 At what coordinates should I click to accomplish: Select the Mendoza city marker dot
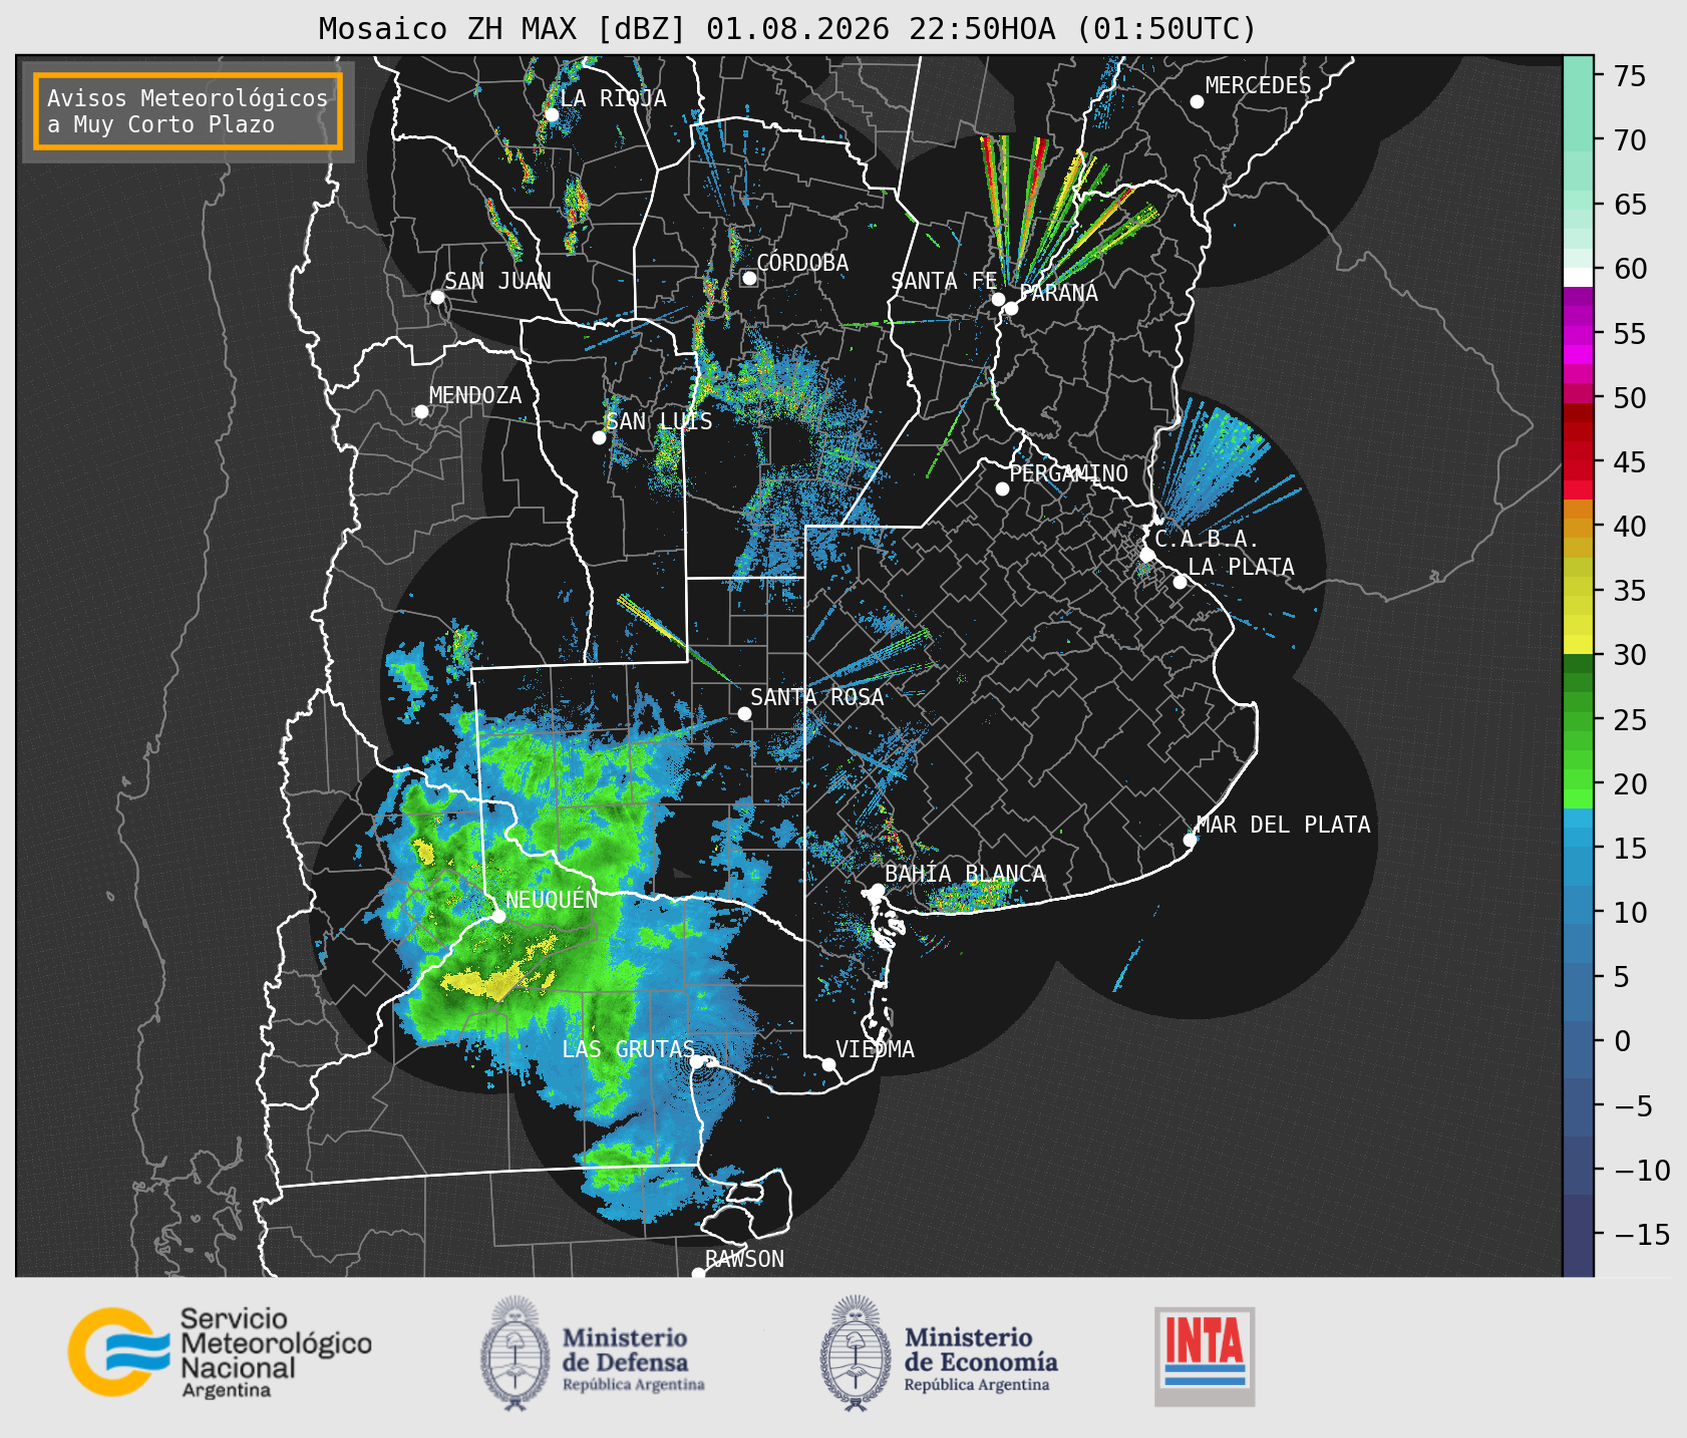click(x=421, y=412)
